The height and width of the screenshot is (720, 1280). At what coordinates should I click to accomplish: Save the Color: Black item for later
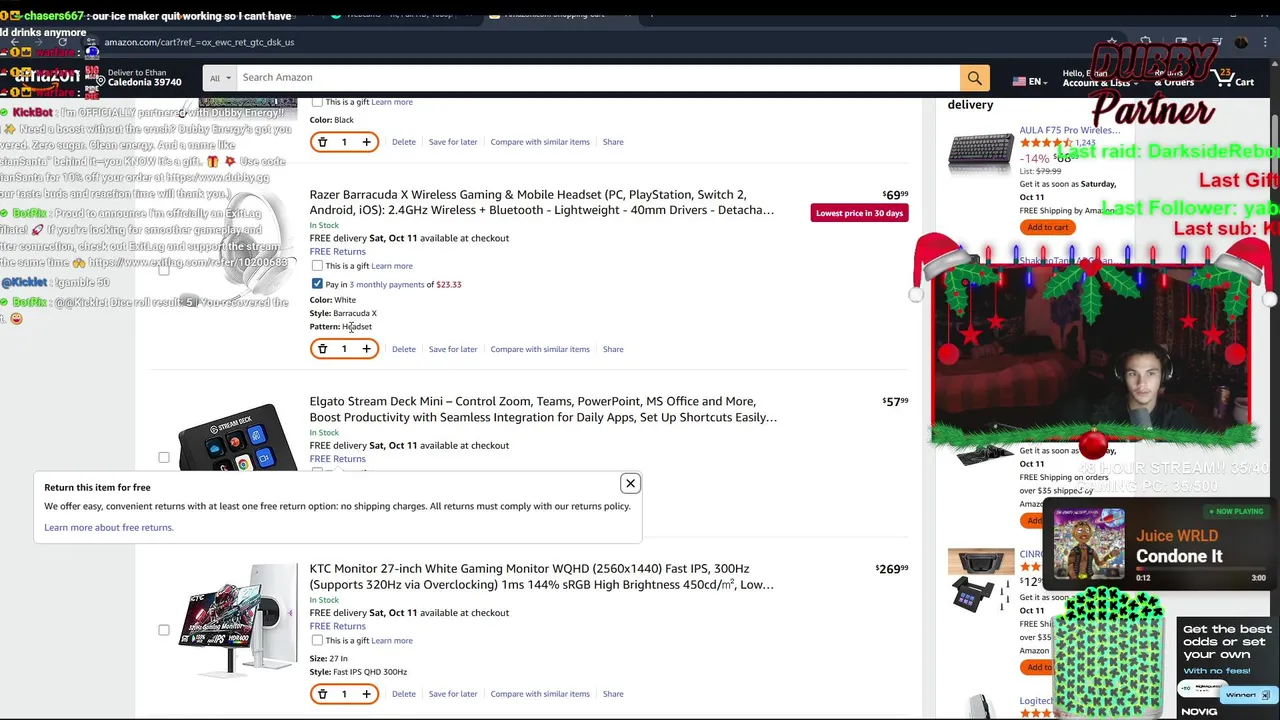tap(453, 142)
